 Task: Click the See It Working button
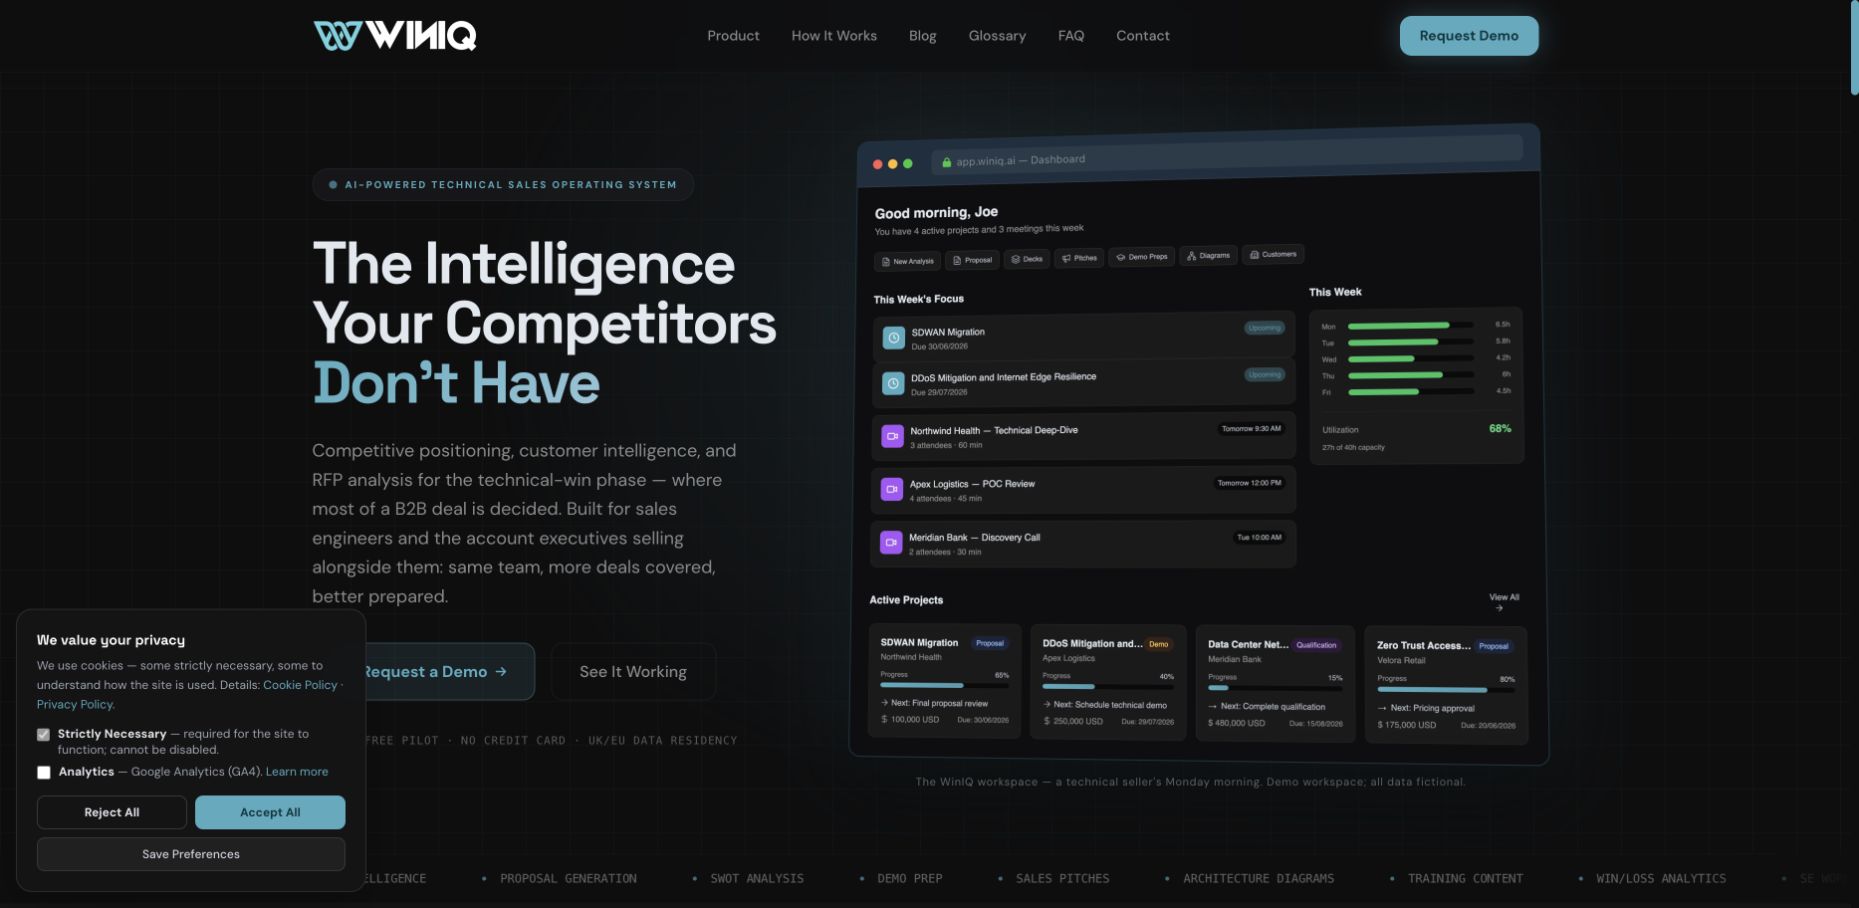coord(633,672)
